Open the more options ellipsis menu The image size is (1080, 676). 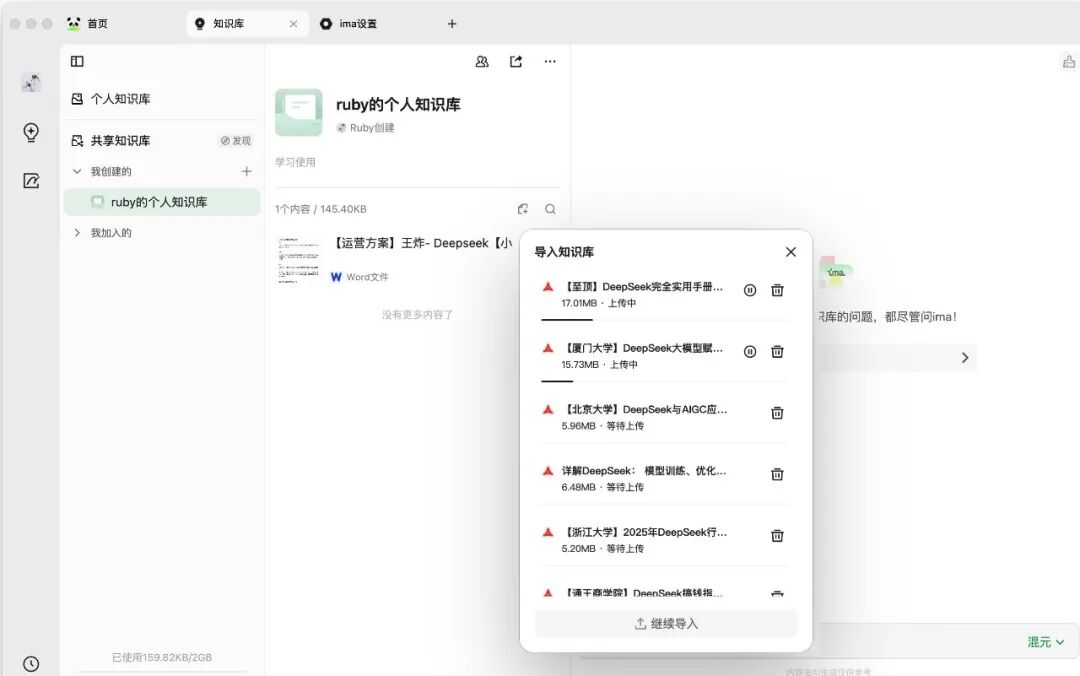point(550,61)
